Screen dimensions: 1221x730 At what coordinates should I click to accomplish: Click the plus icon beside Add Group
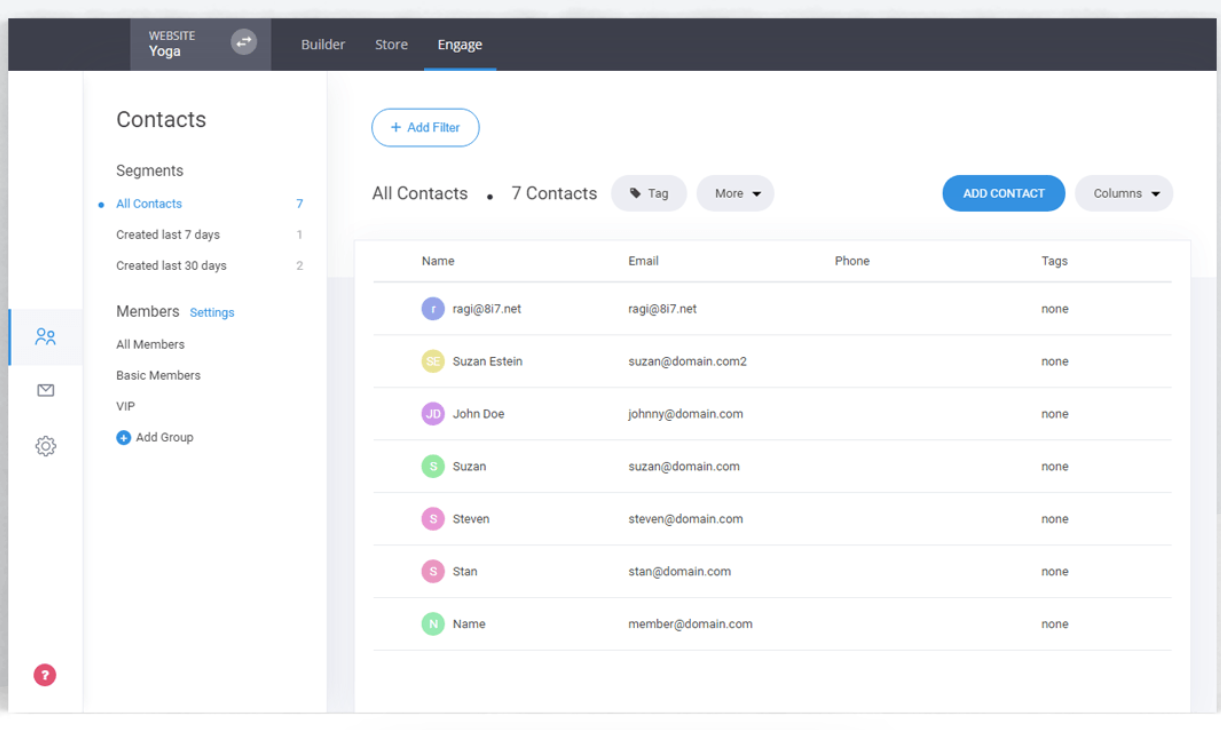tap(123, 437)
